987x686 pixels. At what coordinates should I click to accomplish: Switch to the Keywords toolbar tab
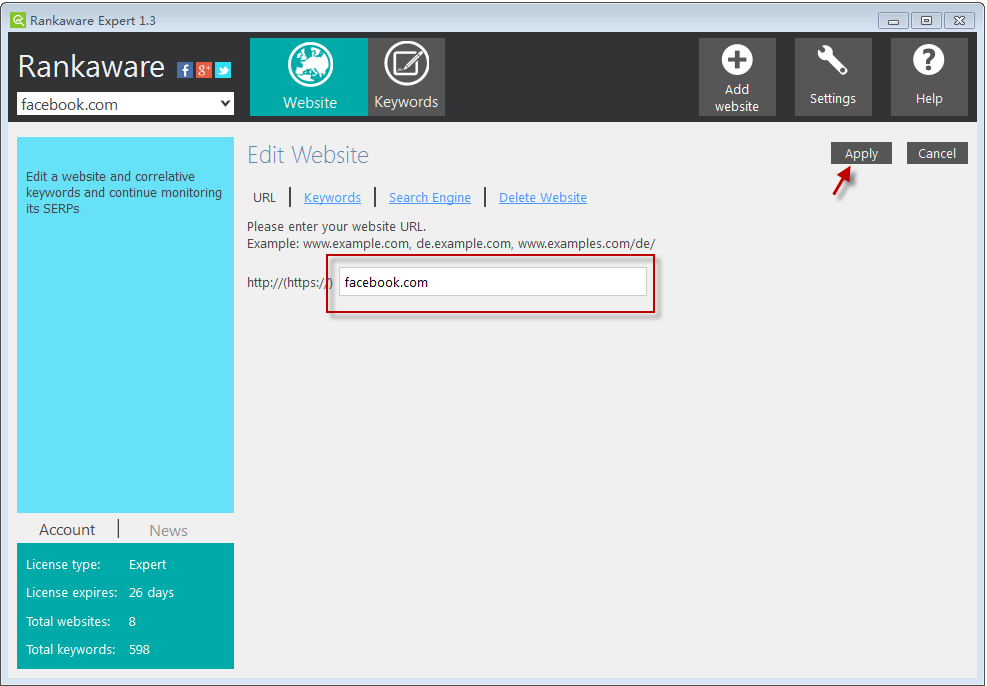[407, 77]
